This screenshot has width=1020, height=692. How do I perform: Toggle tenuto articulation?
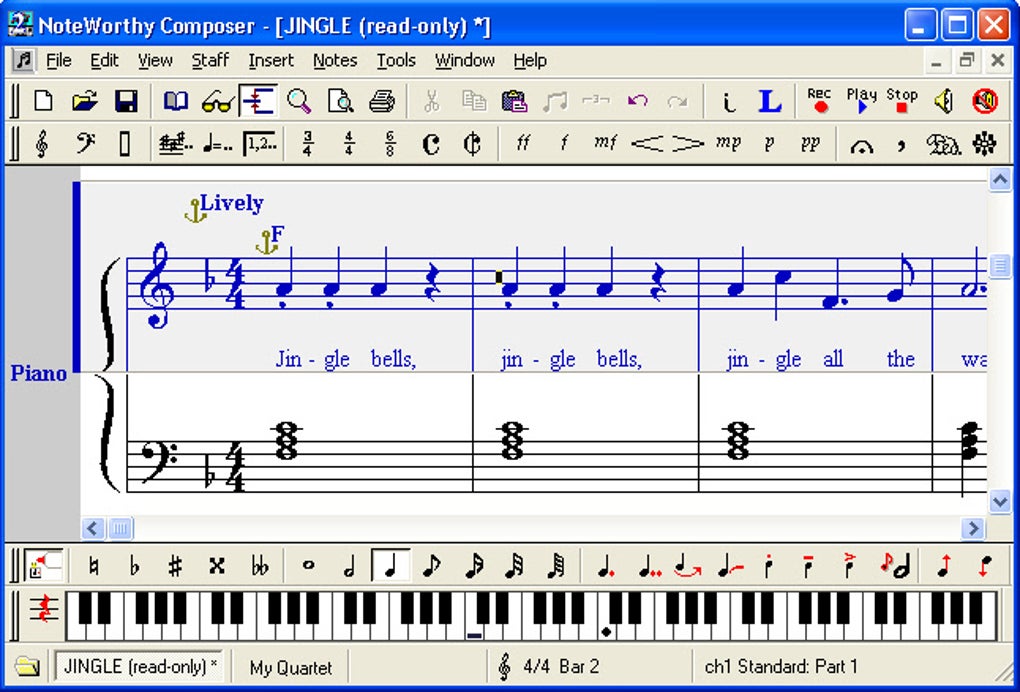809,566
